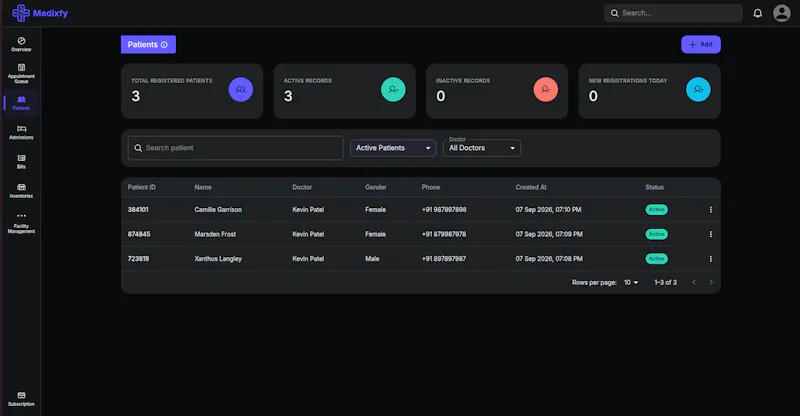Click Kevin Patel in Camille Garrison's row
This screenshot has width=800, height=416.
(x=308, y=210)
